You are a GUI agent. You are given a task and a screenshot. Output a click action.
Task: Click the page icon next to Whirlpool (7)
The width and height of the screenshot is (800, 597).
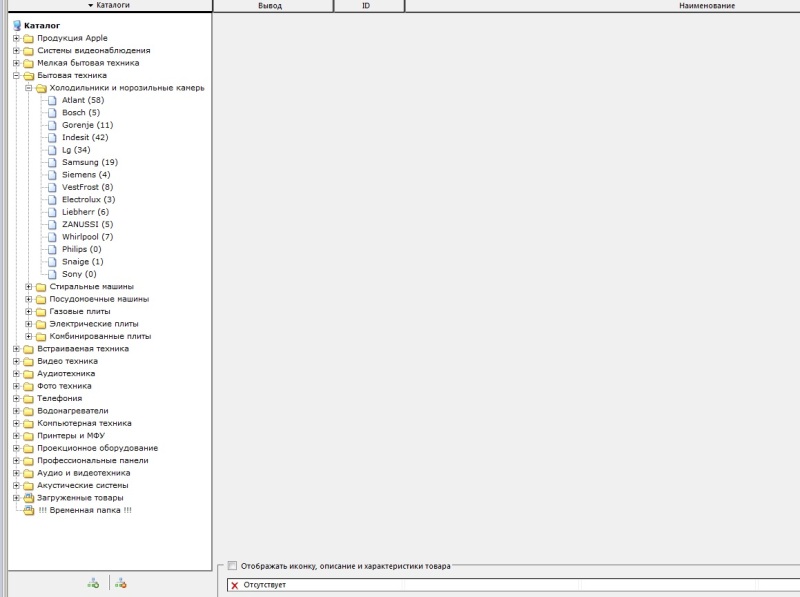(52, 237)
